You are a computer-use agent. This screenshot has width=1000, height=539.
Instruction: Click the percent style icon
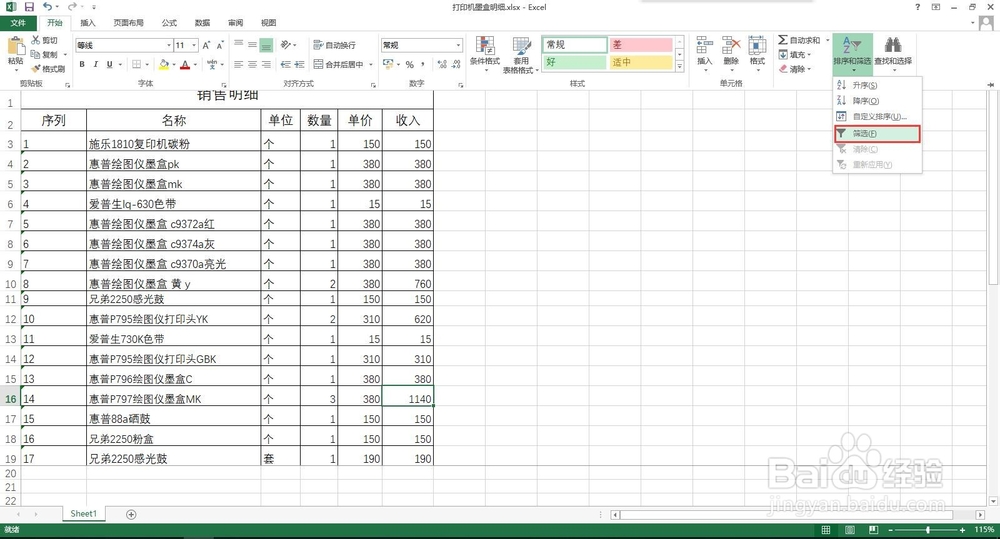click(409, 64)
